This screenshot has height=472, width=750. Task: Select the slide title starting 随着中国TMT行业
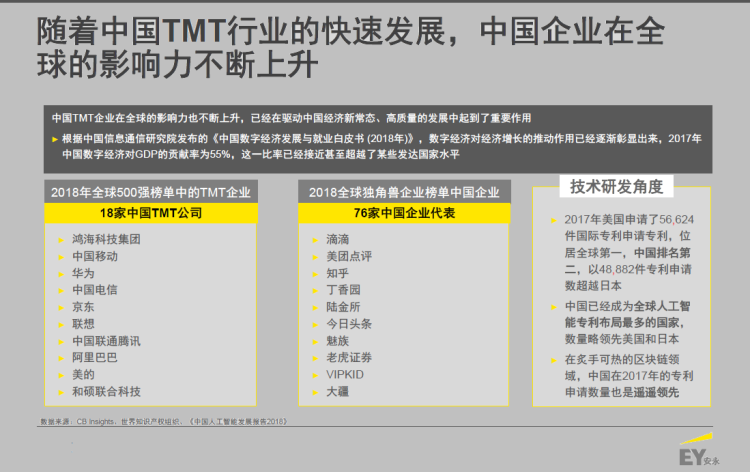(351, 47)
